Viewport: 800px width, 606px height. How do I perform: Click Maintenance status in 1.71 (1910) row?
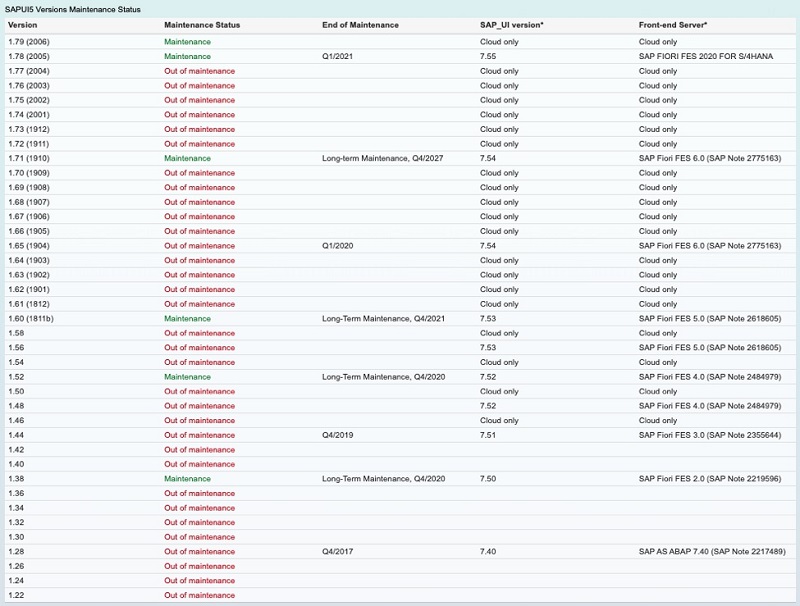point(187,158)
